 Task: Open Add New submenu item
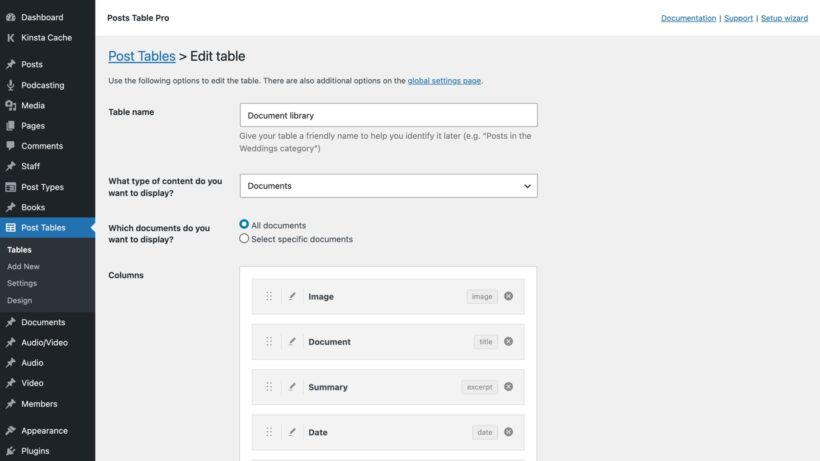(x=23, y=267)
